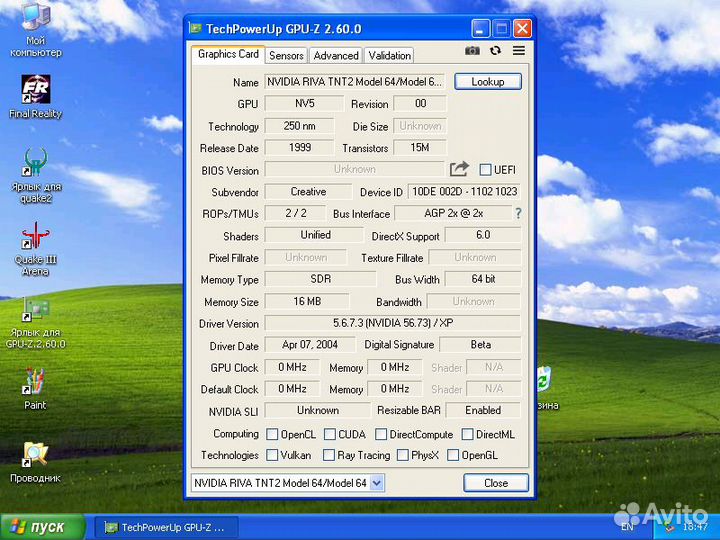Click the Shaders value Unified
The width and height of the screenshot is (720, 540).
pos(315,235)
